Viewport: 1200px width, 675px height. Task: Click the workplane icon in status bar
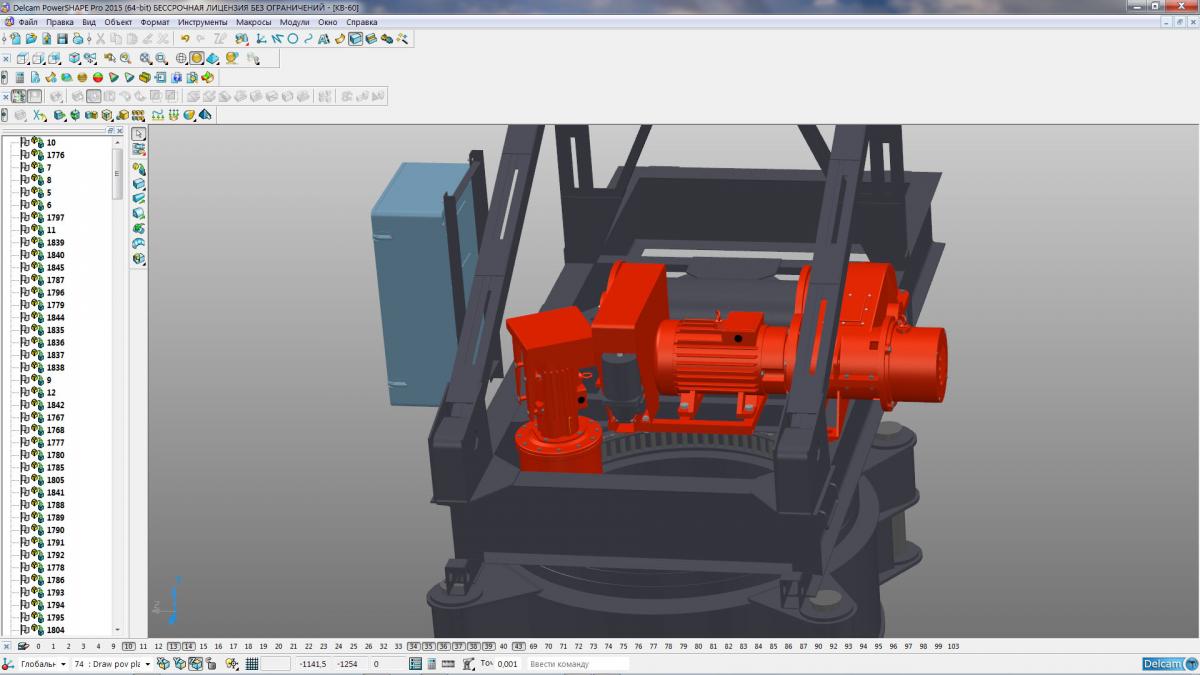coord(7,664)
